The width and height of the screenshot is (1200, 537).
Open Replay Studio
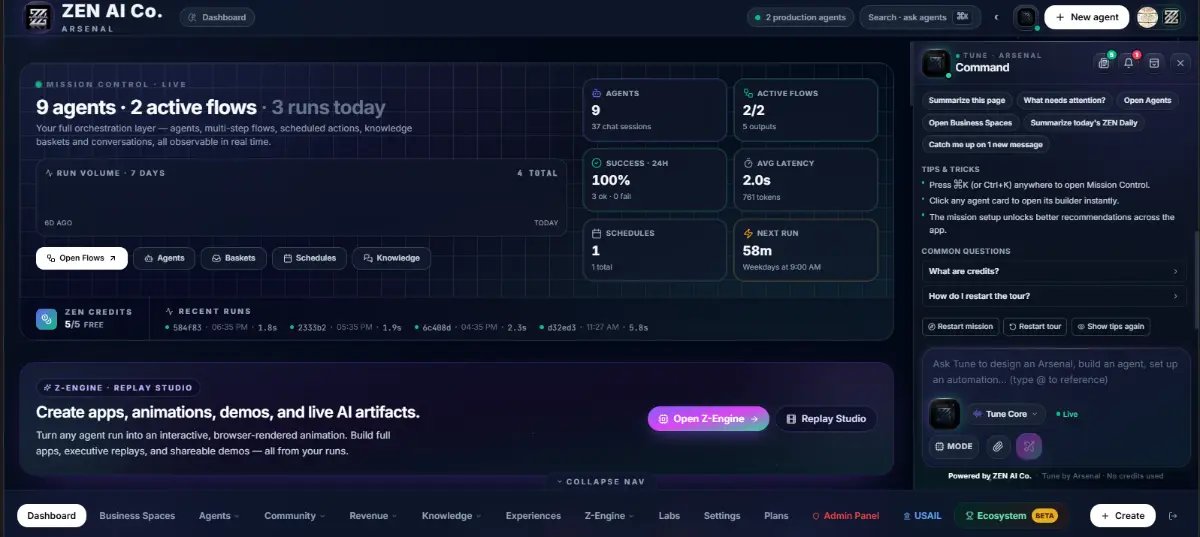(826, 418)
